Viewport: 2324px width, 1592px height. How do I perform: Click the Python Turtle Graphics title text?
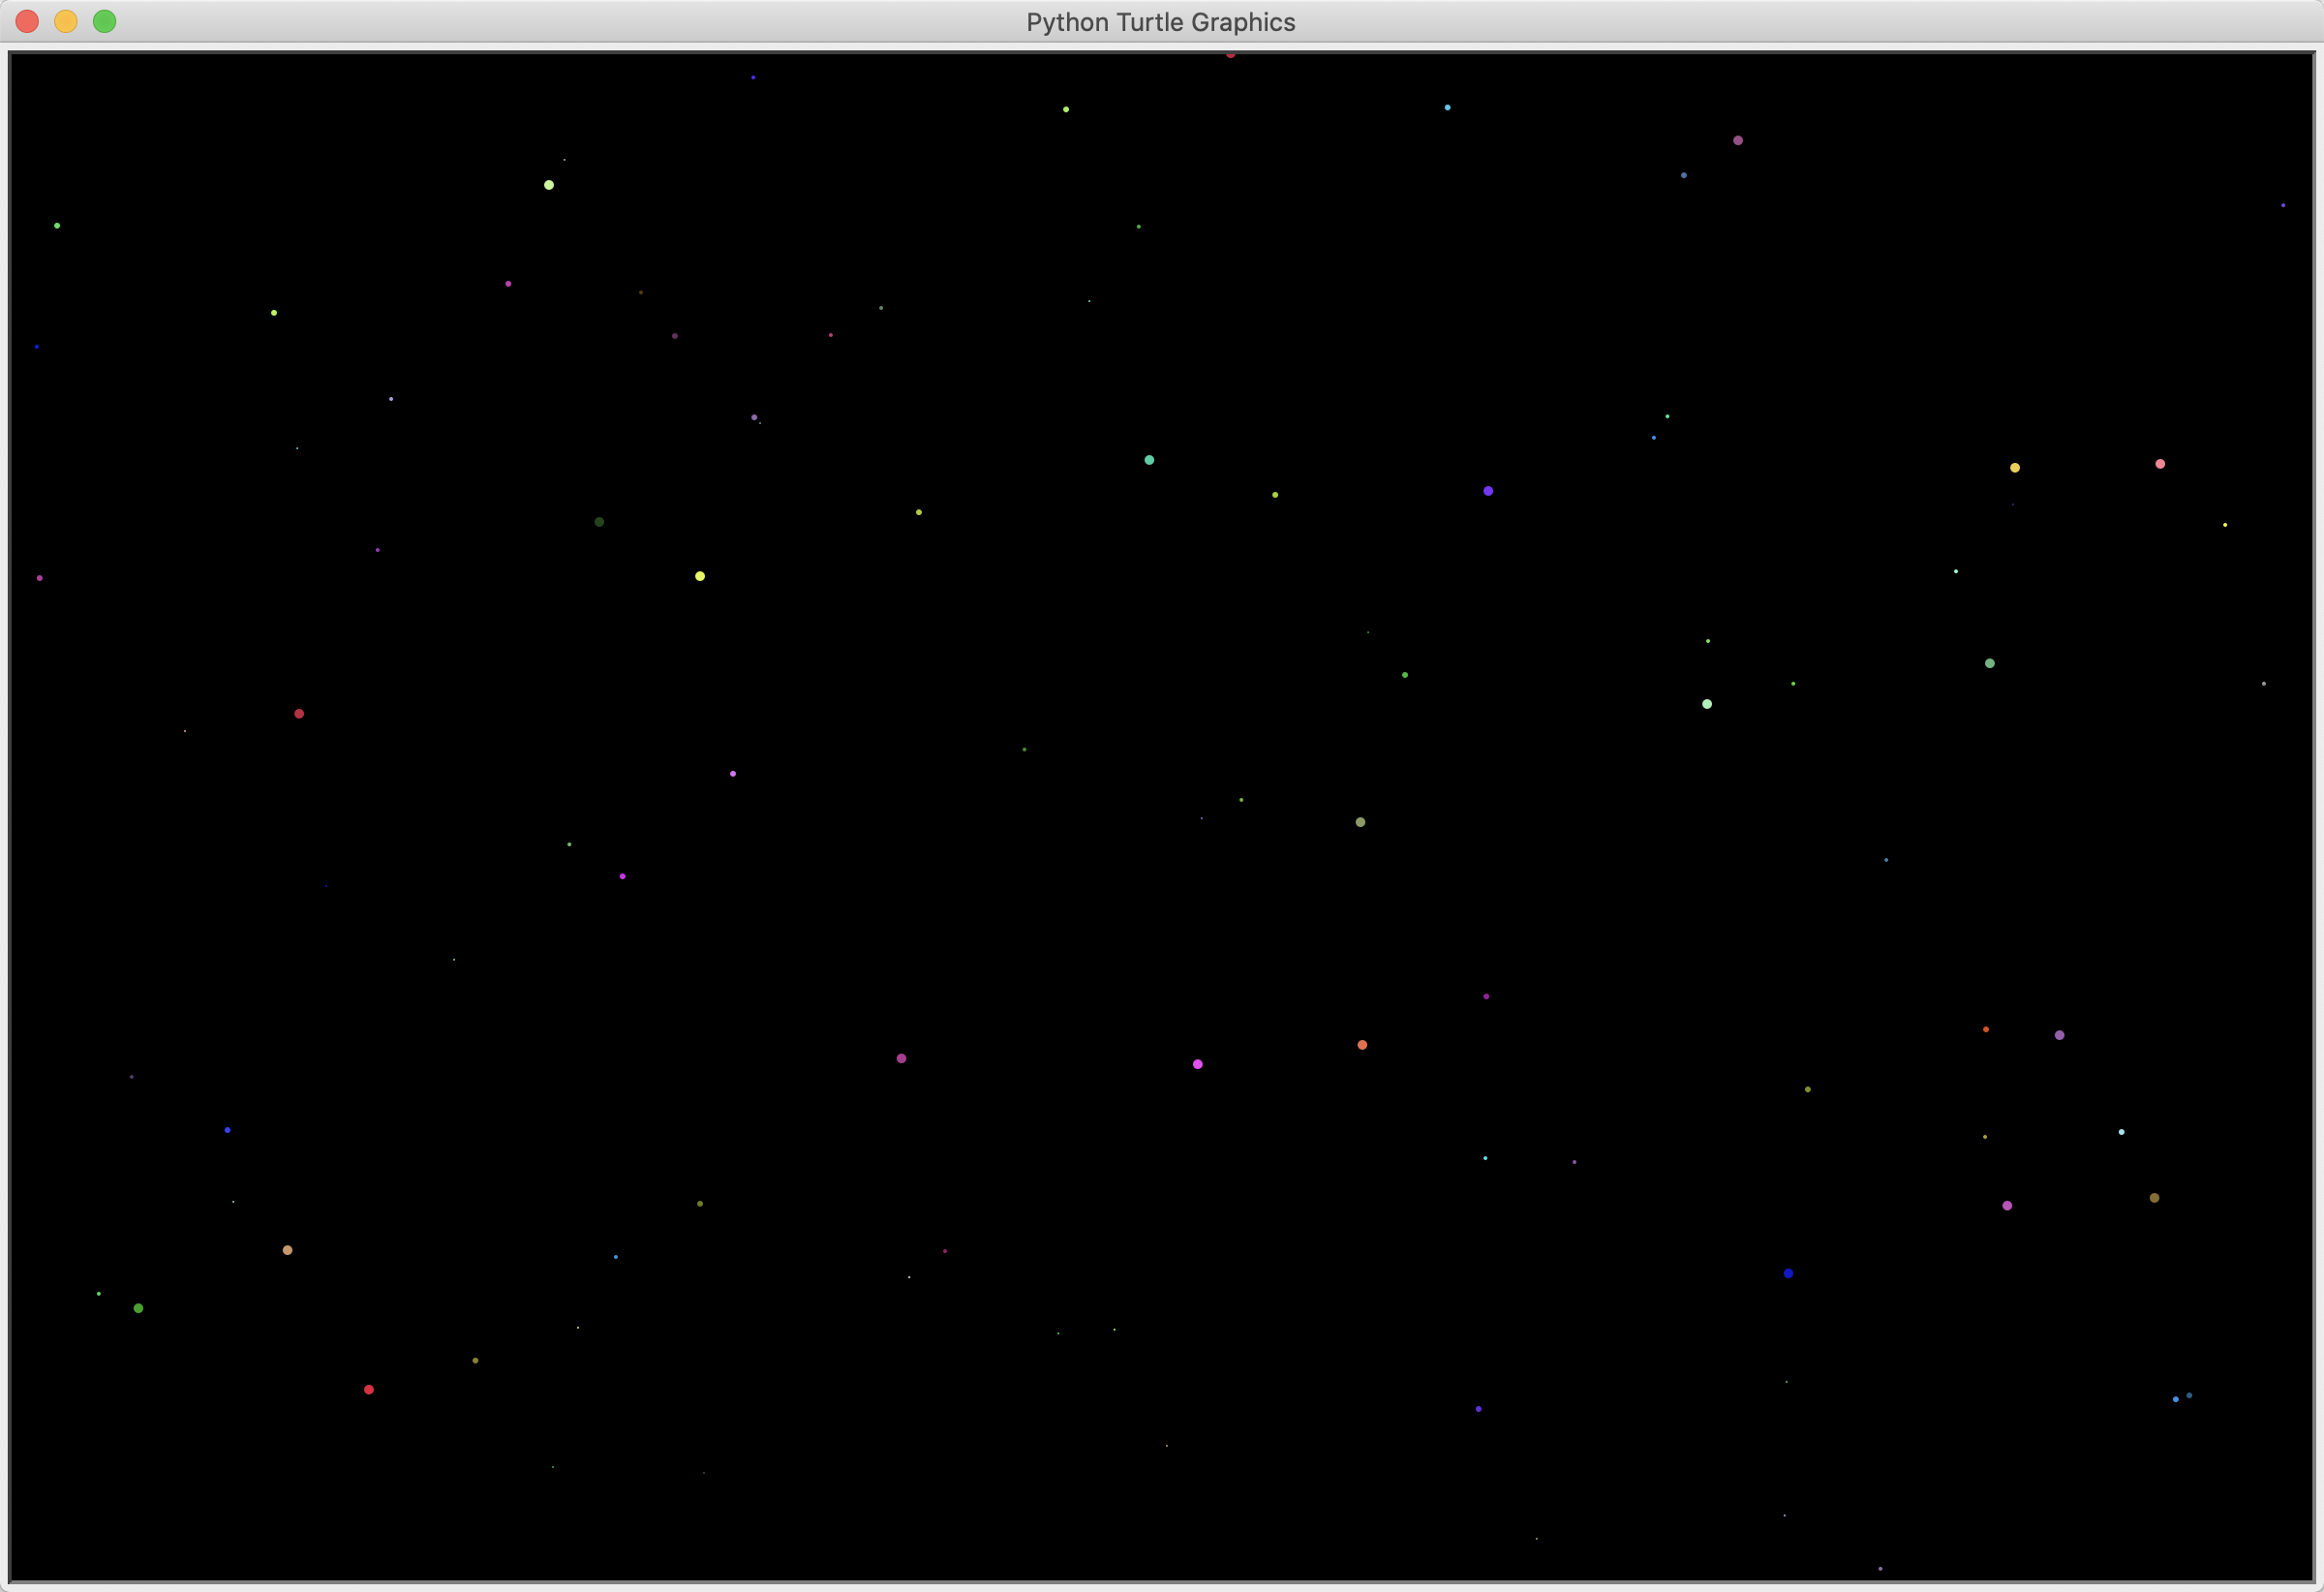1160,22
